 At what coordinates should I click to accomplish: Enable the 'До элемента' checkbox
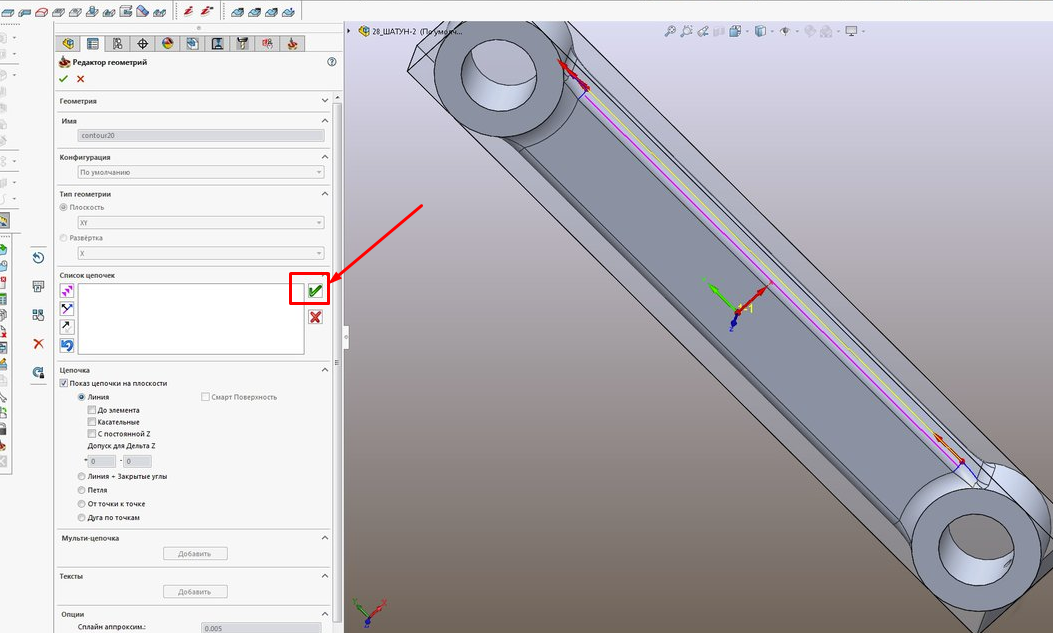tap(92, 409)
